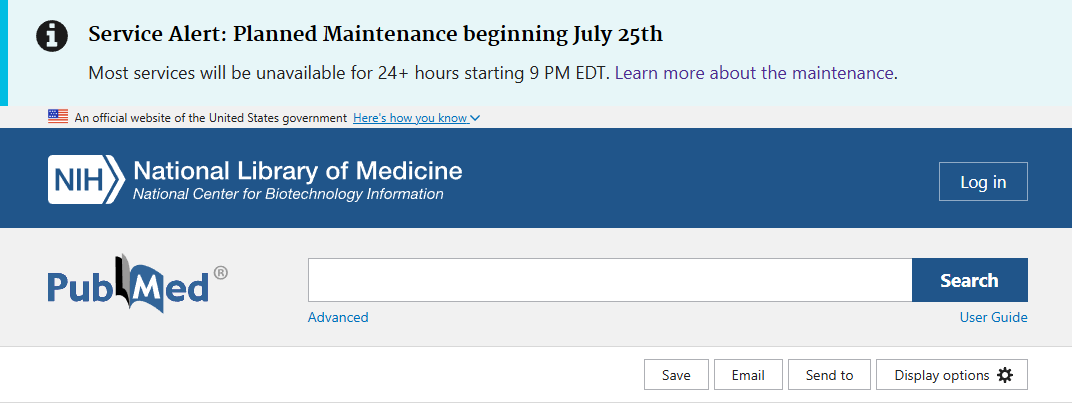Click the US flag icon
The image size is (1072, 409).
(58, 117)
